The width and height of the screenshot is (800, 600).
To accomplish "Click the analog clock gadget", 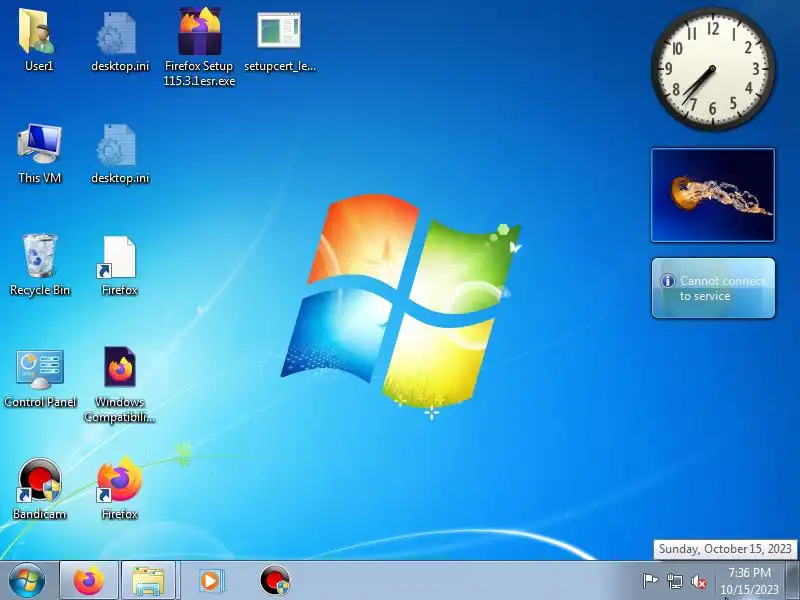I will [713, 69].
